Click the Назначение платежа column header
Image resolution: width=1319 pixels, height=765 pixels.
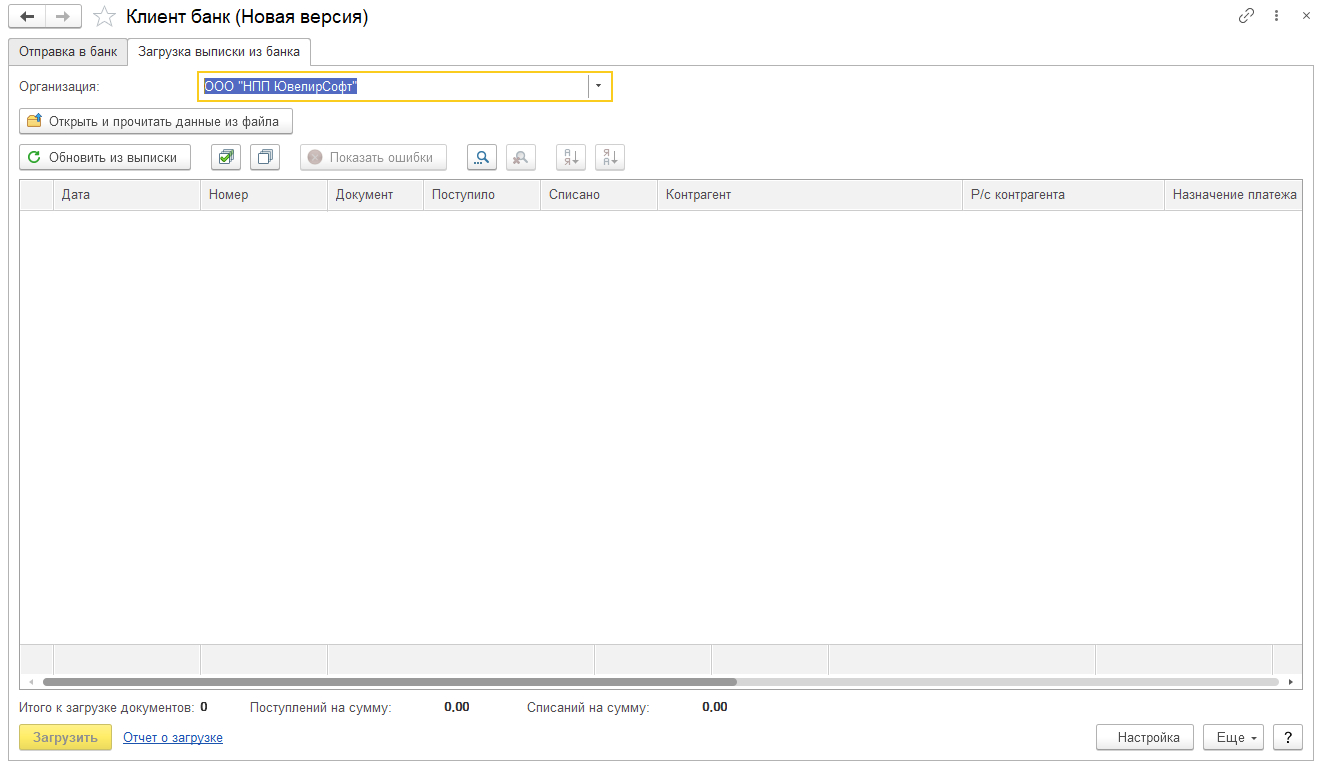click(x=1233, y=195)
